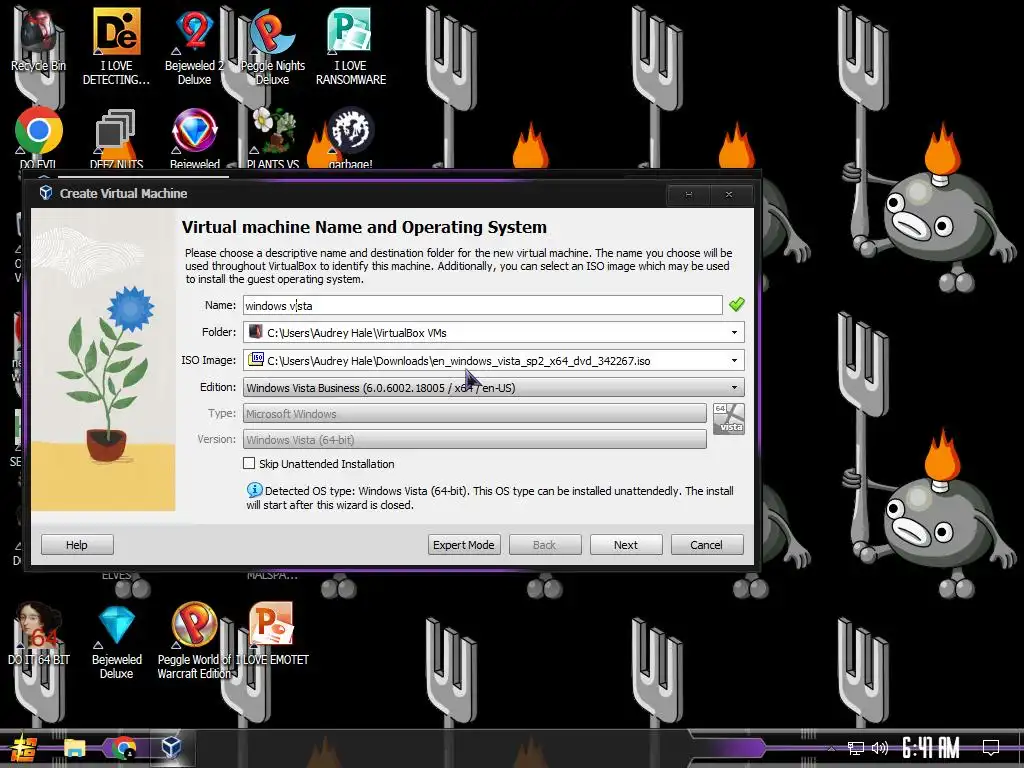
Task: Click into the Name text field
Action: point(483,305)
